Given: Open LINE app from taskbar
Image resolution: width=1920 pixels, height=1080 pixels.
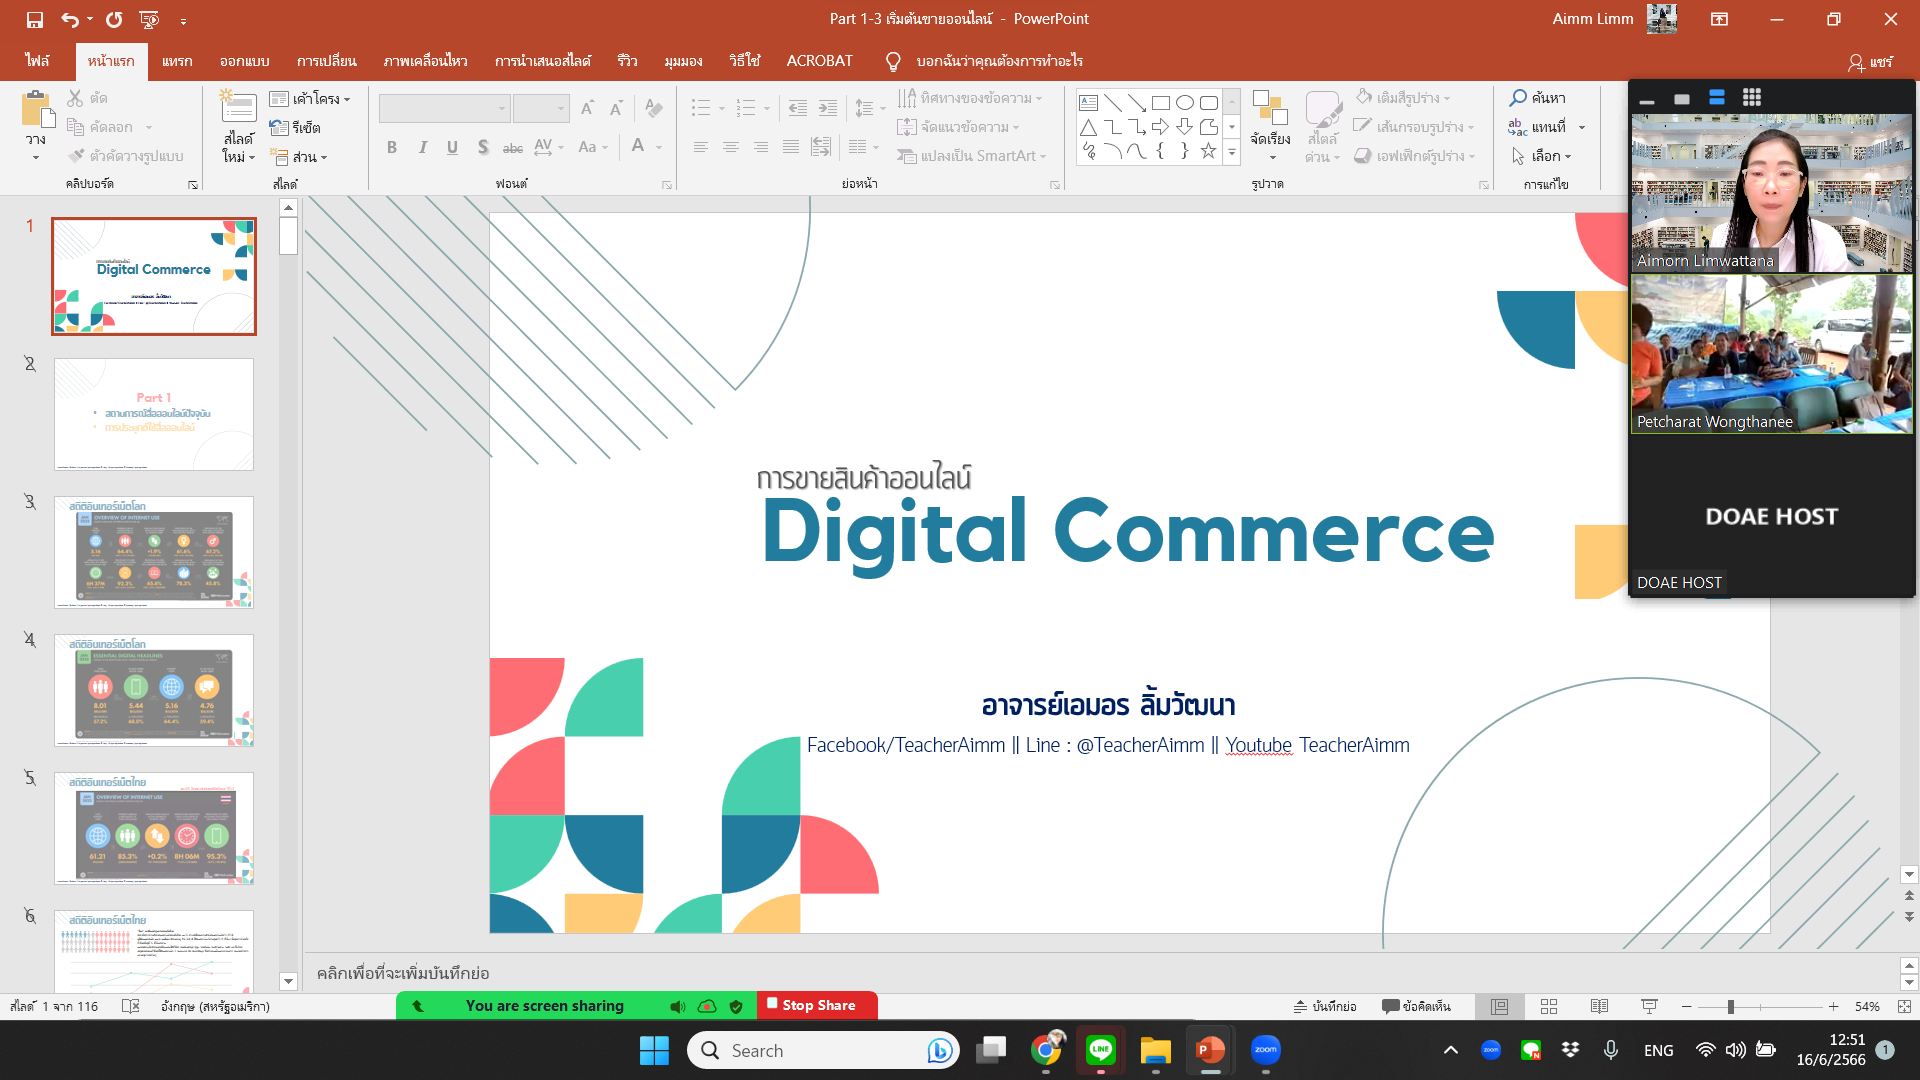Looking at the screenshot, I should 1100,1050.
